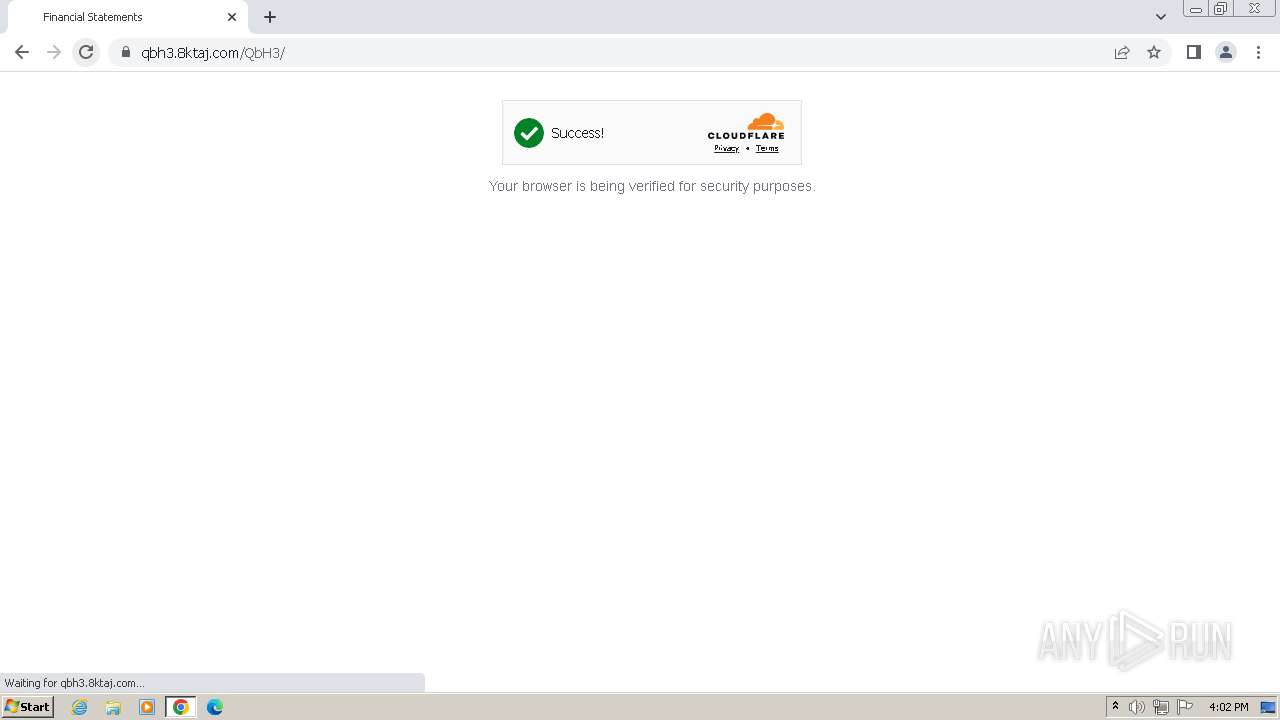Show hidden system tray icons
Screen dimensions: 1280x720
pos(1115,707)
